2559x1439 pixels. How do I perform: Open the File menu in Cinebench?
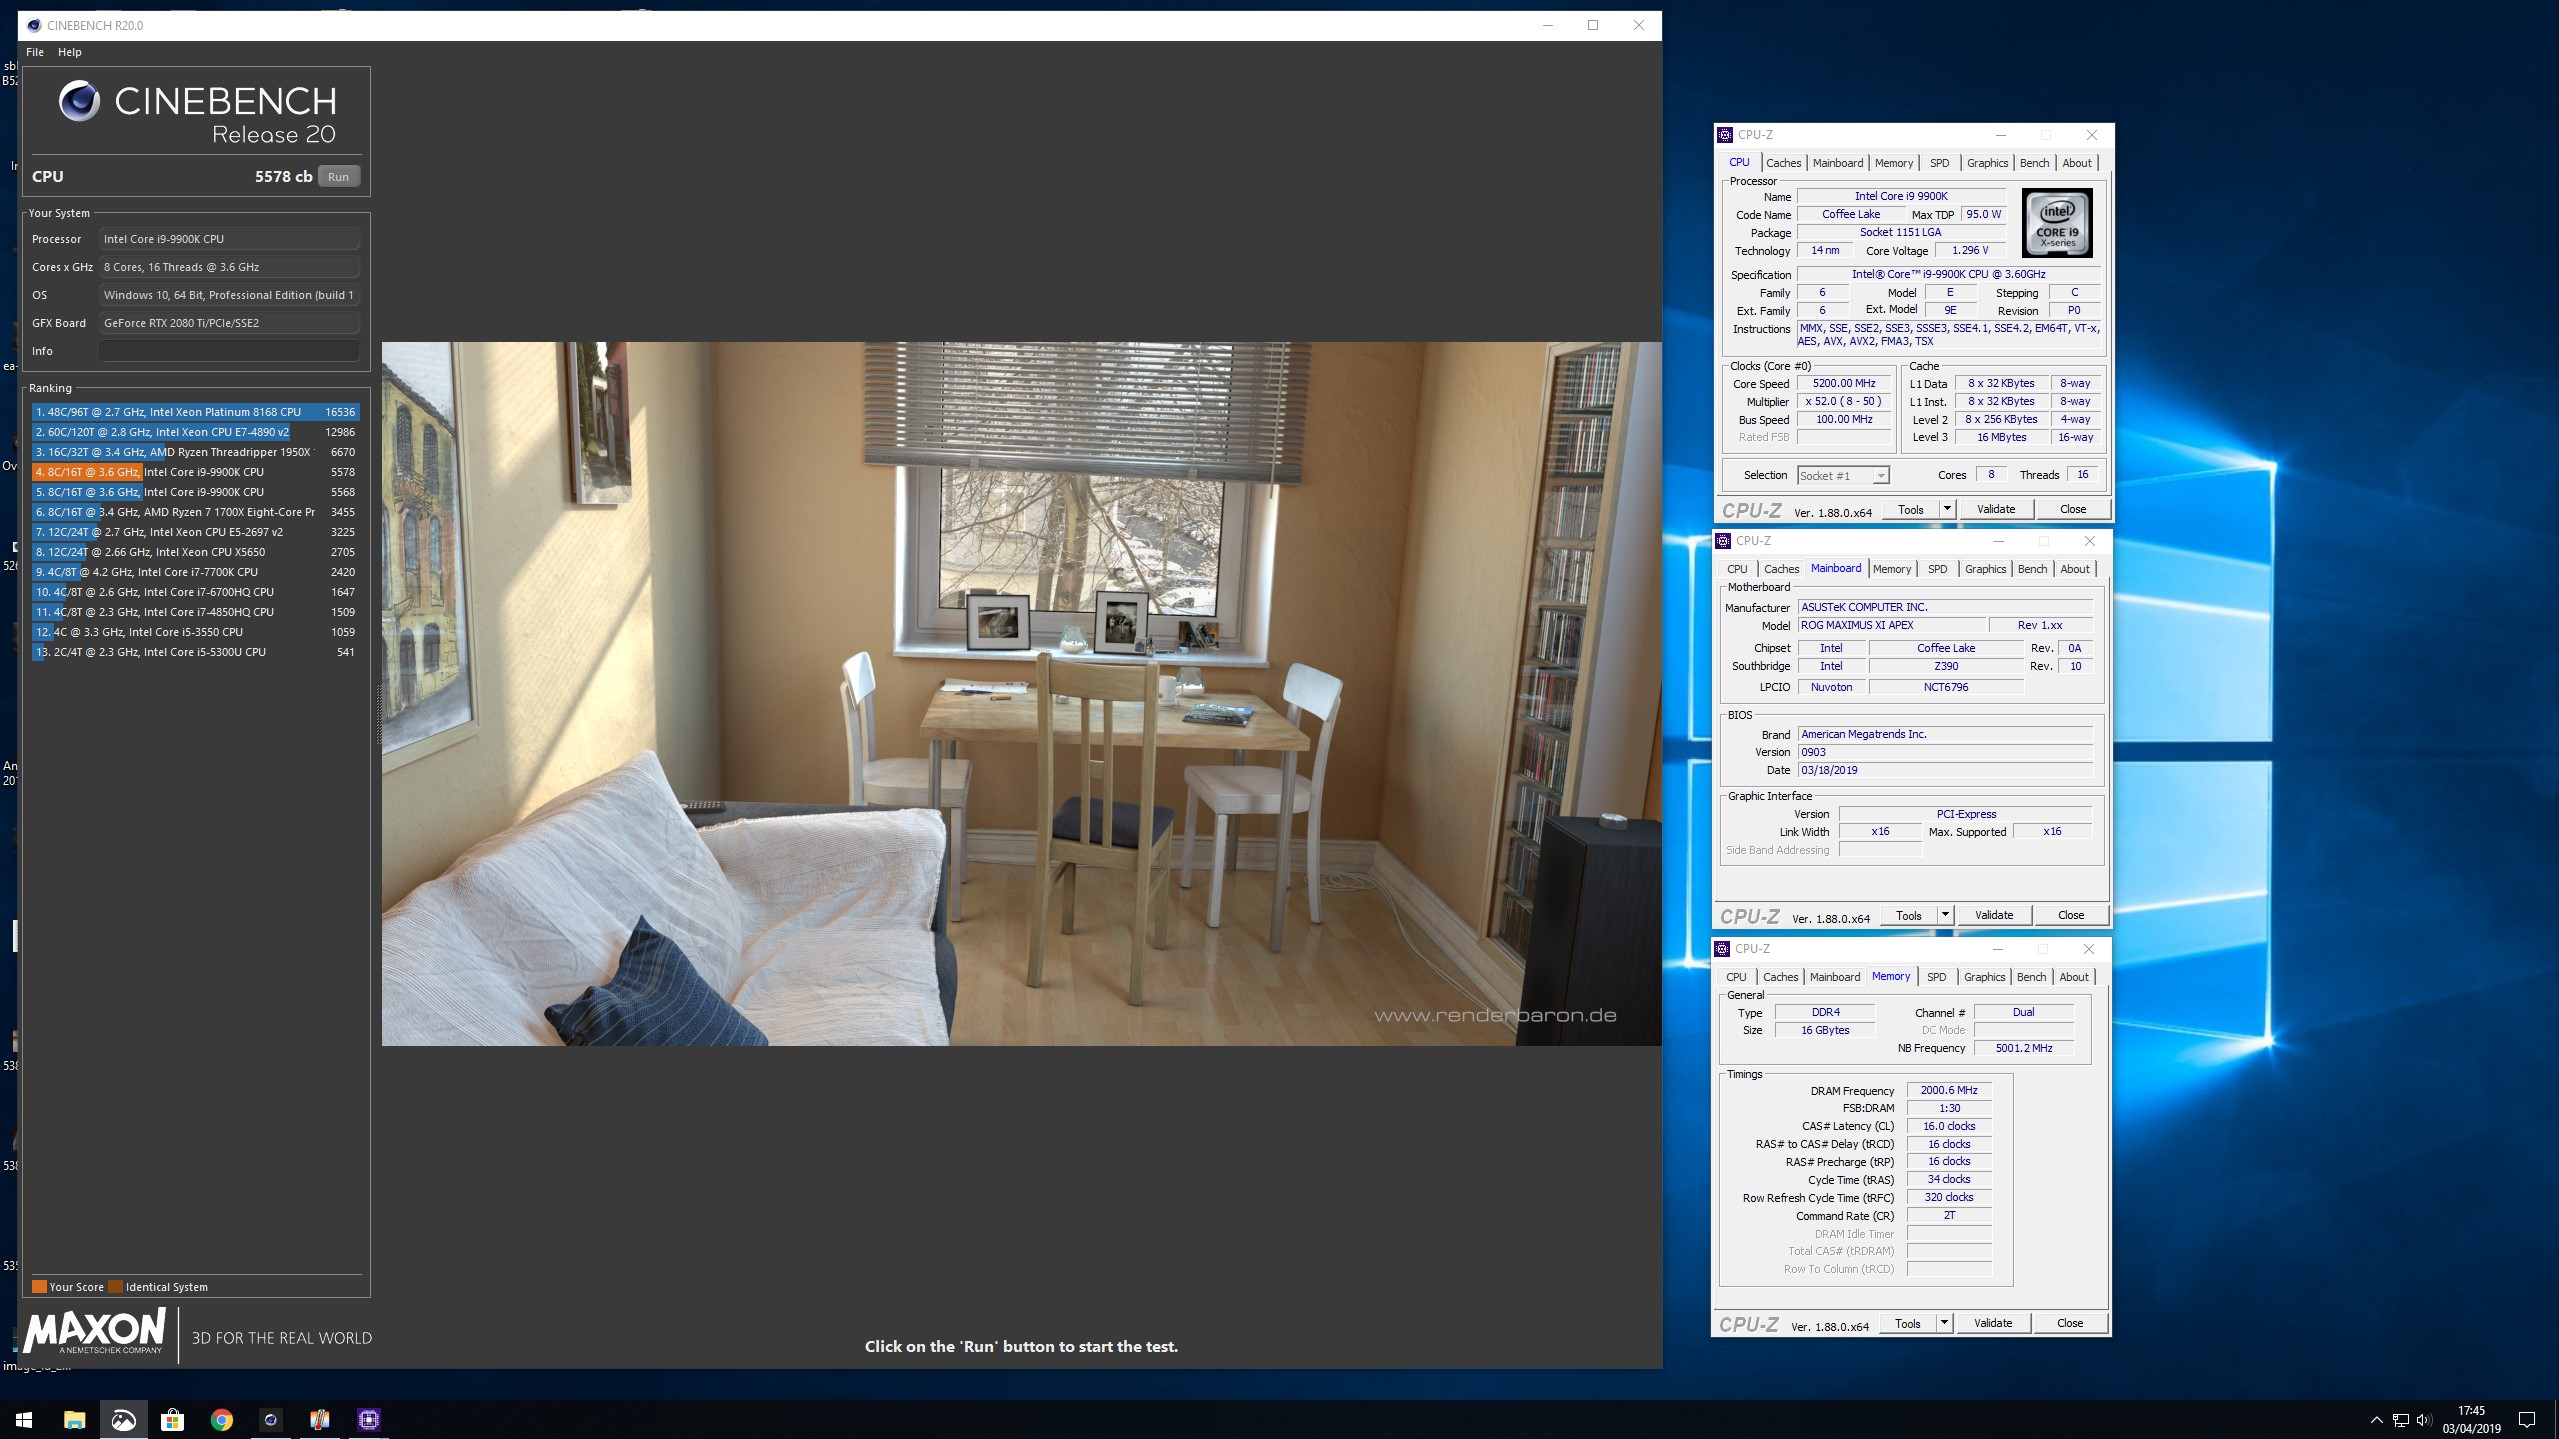[x=35, y=52]
